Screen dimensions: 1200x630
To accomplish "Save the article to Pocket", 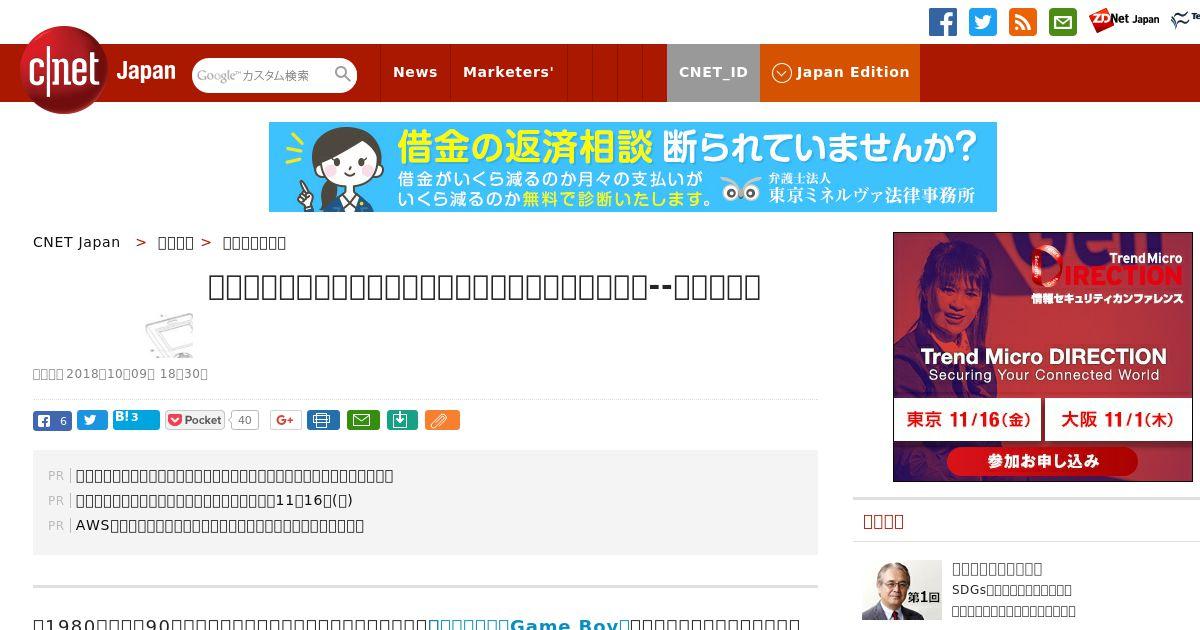I will pyautogui.click(x=195, y=420).
